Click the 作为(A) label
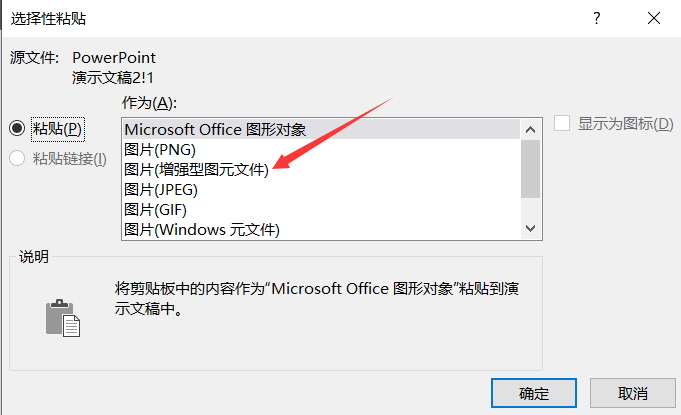681x415 pixels. pos(148,104)
